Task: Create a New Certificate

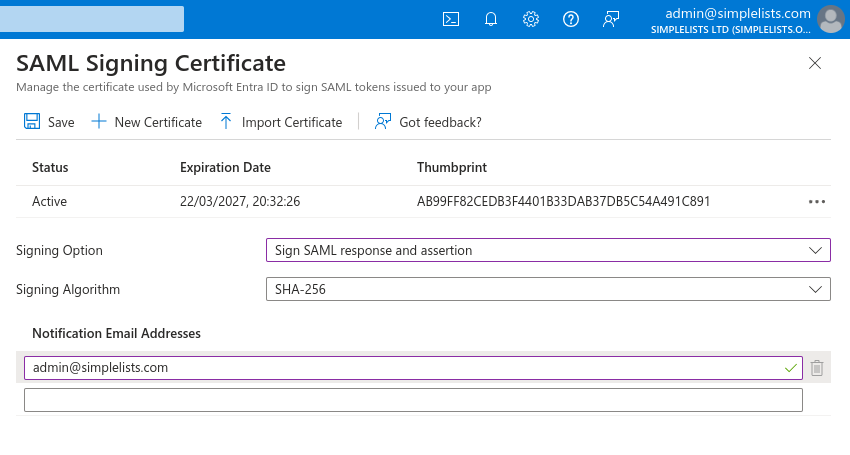Action: pos(146,122)
